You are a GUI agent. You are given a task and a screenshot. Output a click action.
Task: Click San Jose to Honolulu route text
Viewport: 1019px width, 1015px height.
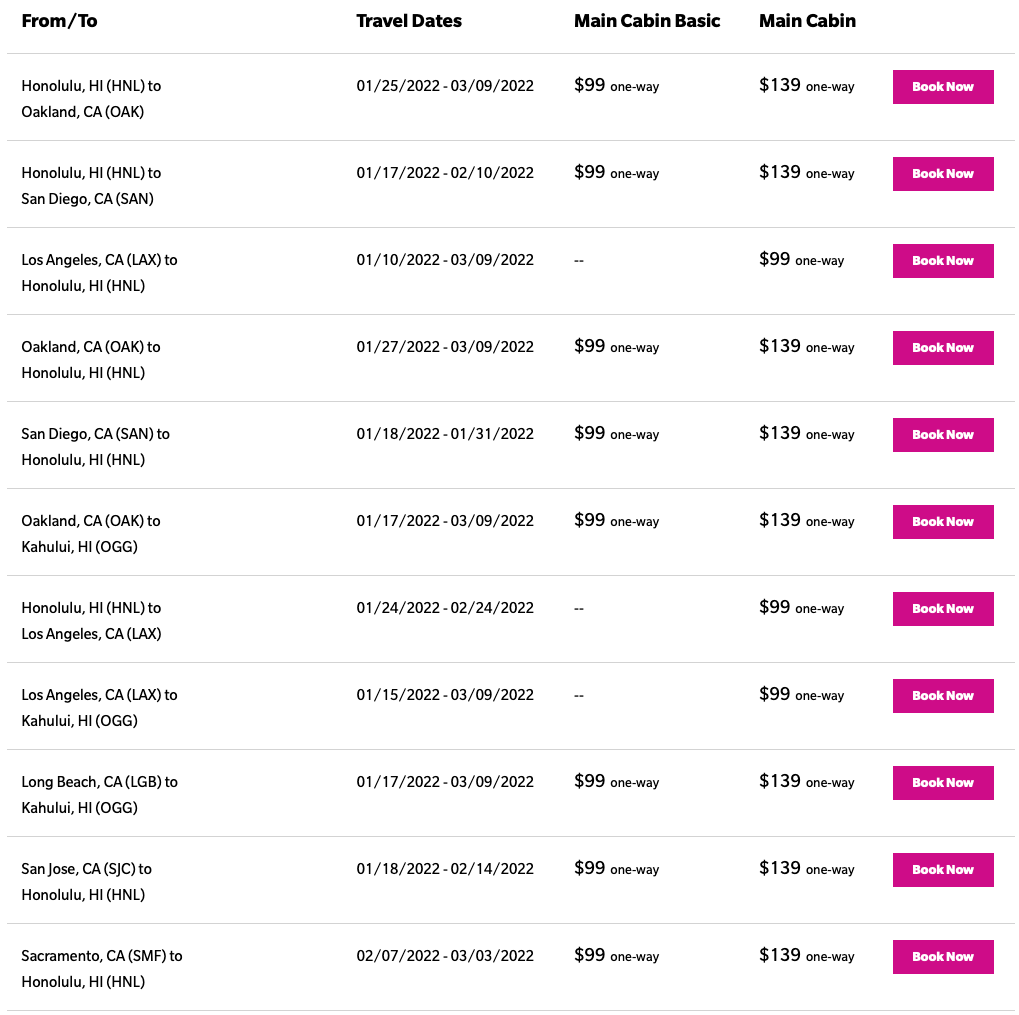pos(86,882)
